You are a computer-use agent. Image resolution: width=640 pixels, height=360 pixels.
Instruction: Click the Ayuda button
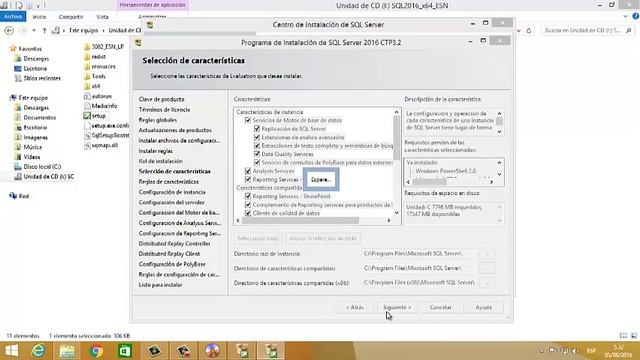coord(483,307)
